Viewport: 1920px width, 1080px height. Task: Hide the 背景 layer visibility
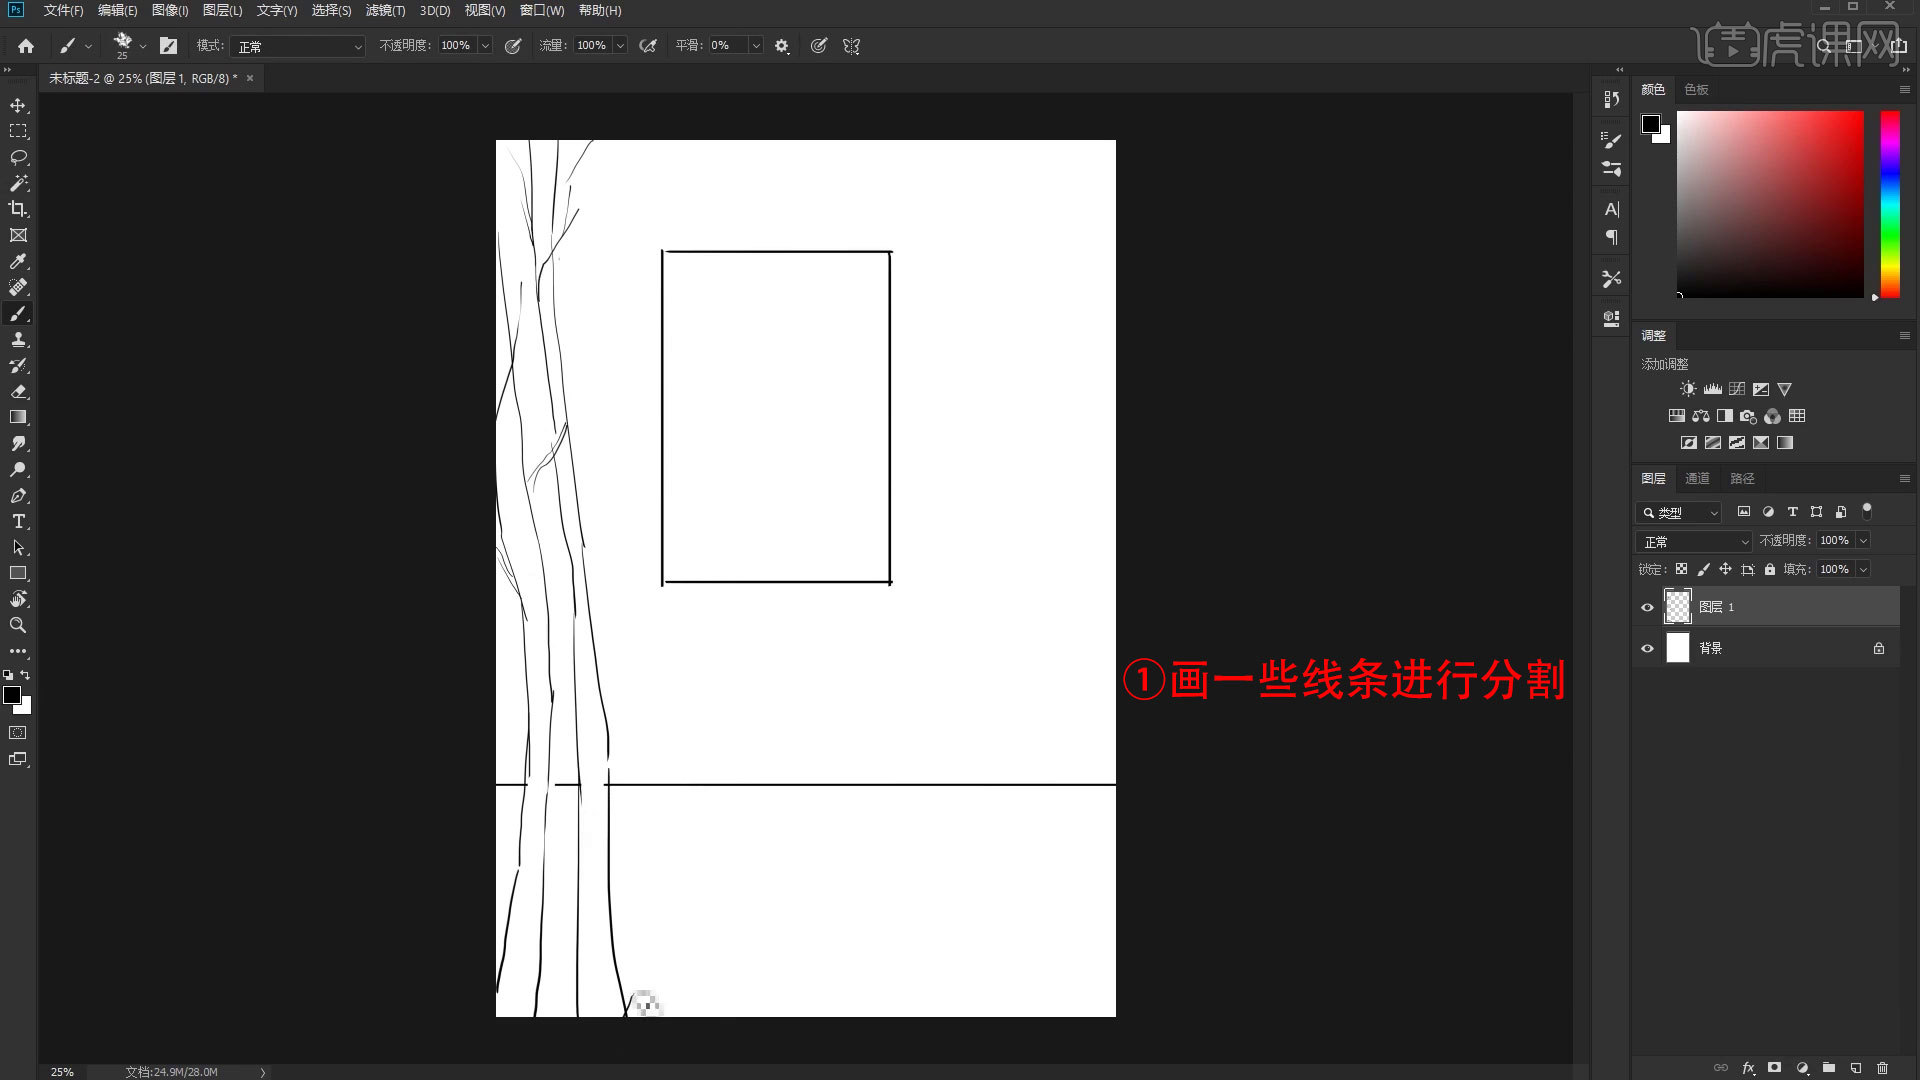point(1647,648)
